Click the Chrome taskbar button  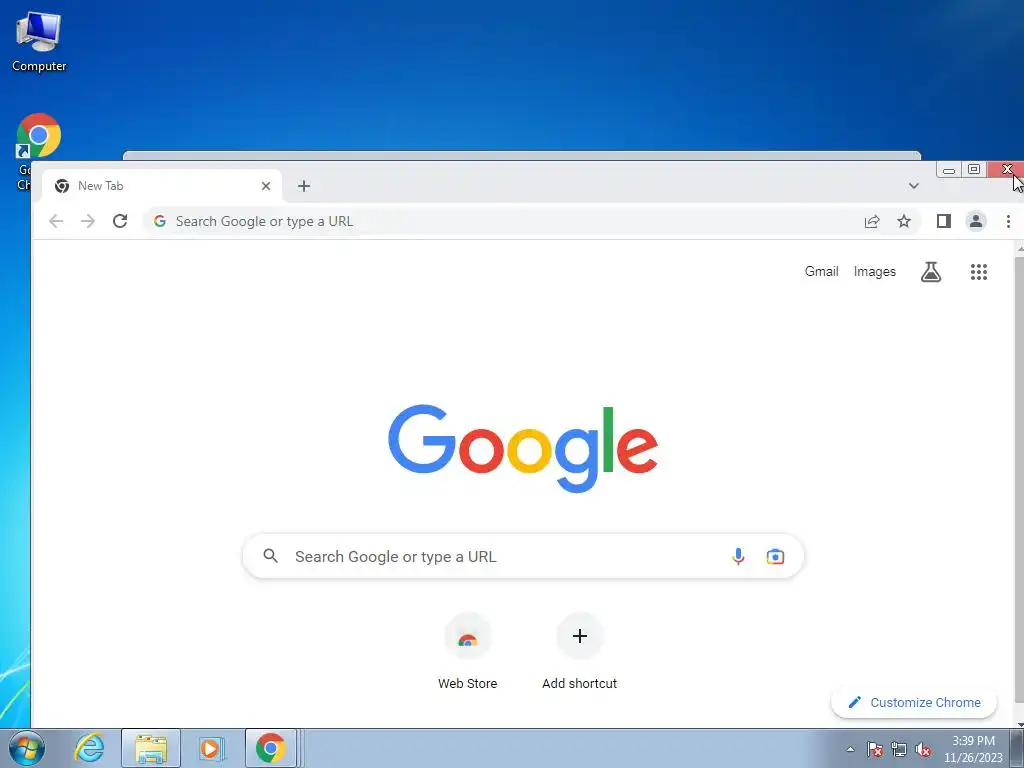click(271, 748)
